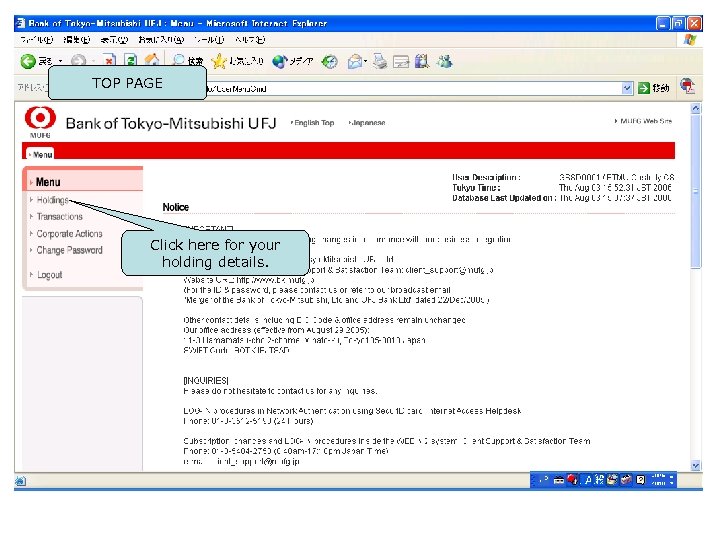Open the Tools menu in menu bar

tap(208, 39)
